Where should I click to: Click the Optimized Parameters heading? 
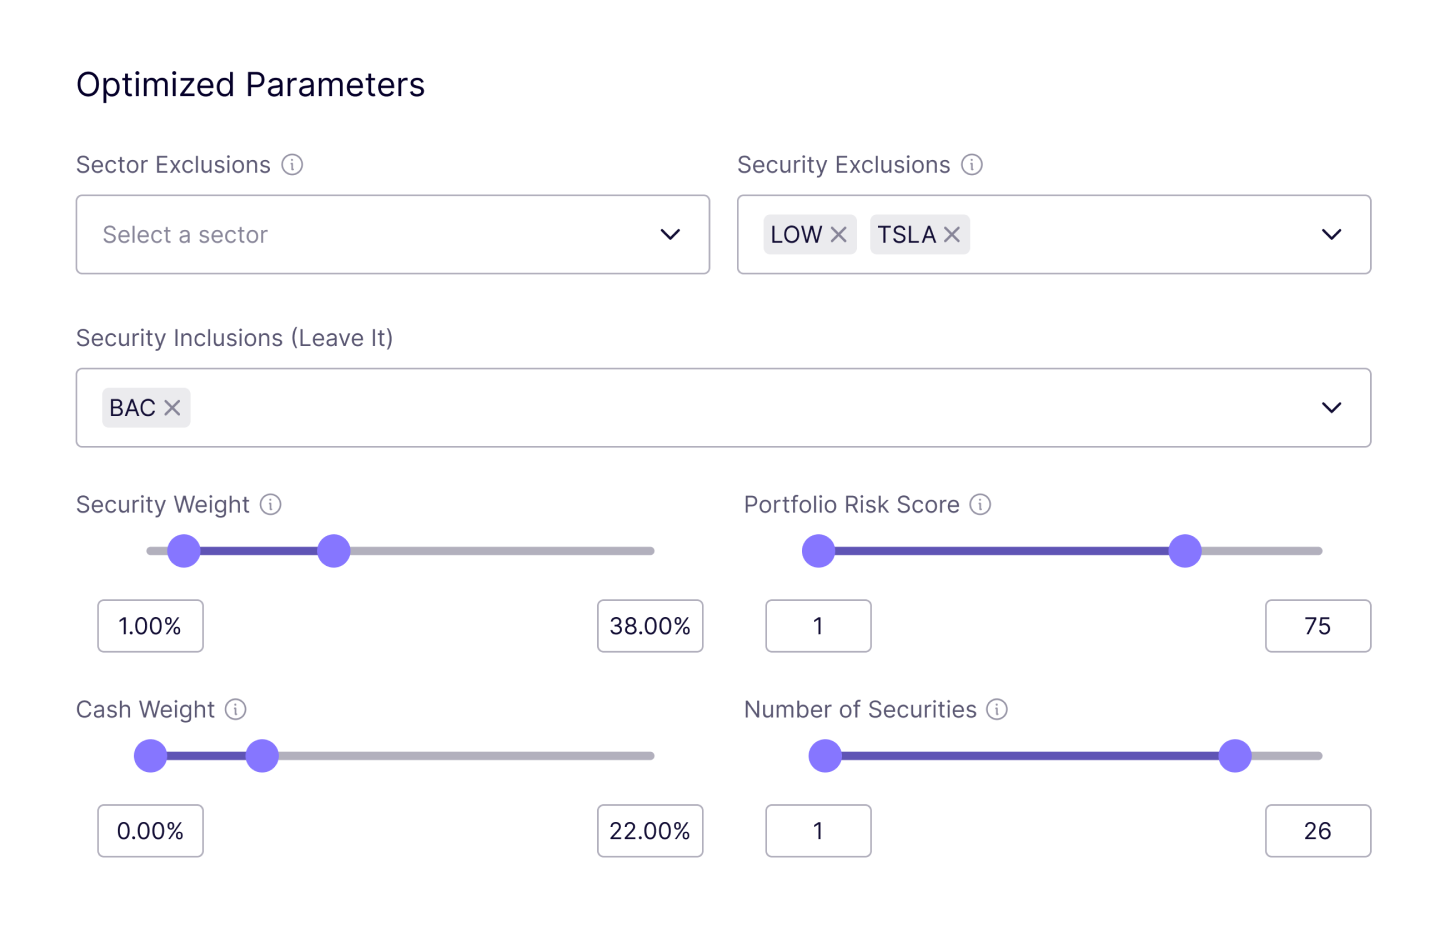coord(250,85)
